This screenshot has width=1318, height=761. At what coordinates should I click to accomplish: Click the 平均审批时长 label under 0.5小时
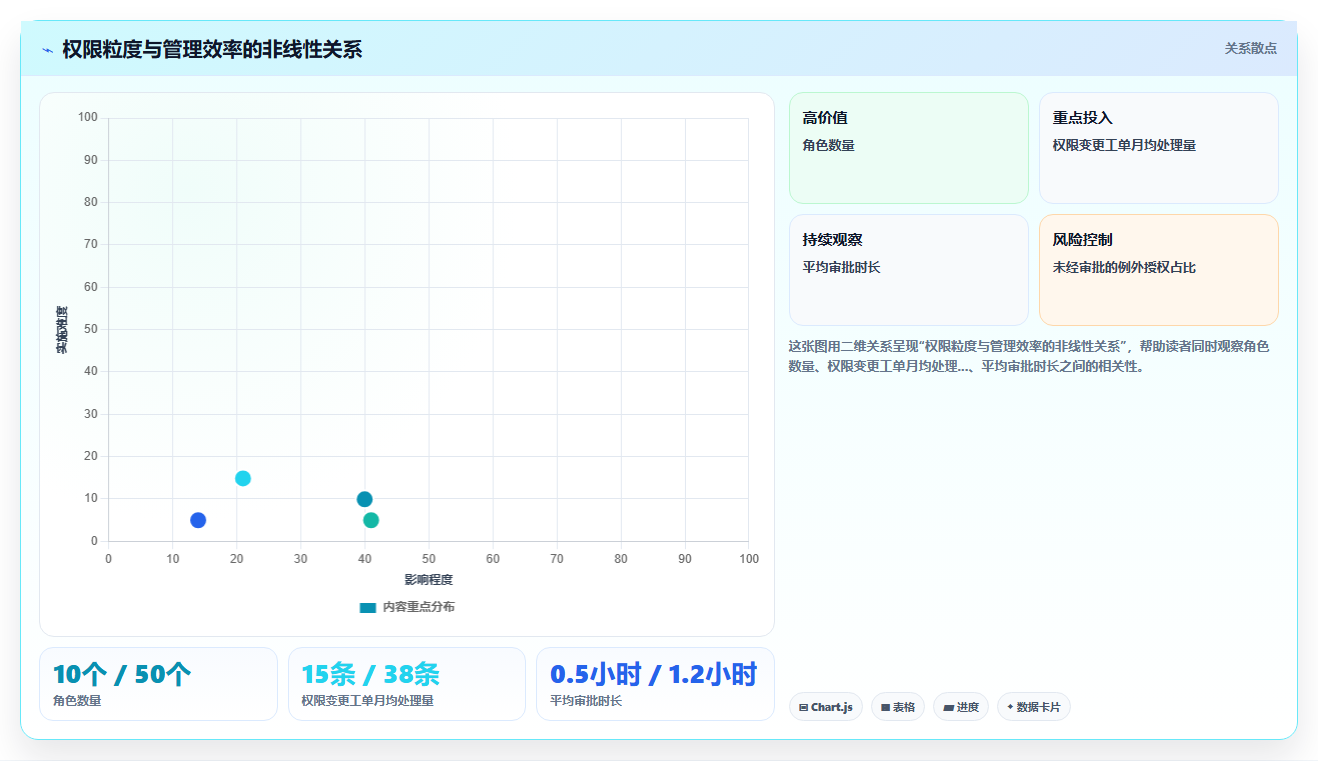click(586, 701)
